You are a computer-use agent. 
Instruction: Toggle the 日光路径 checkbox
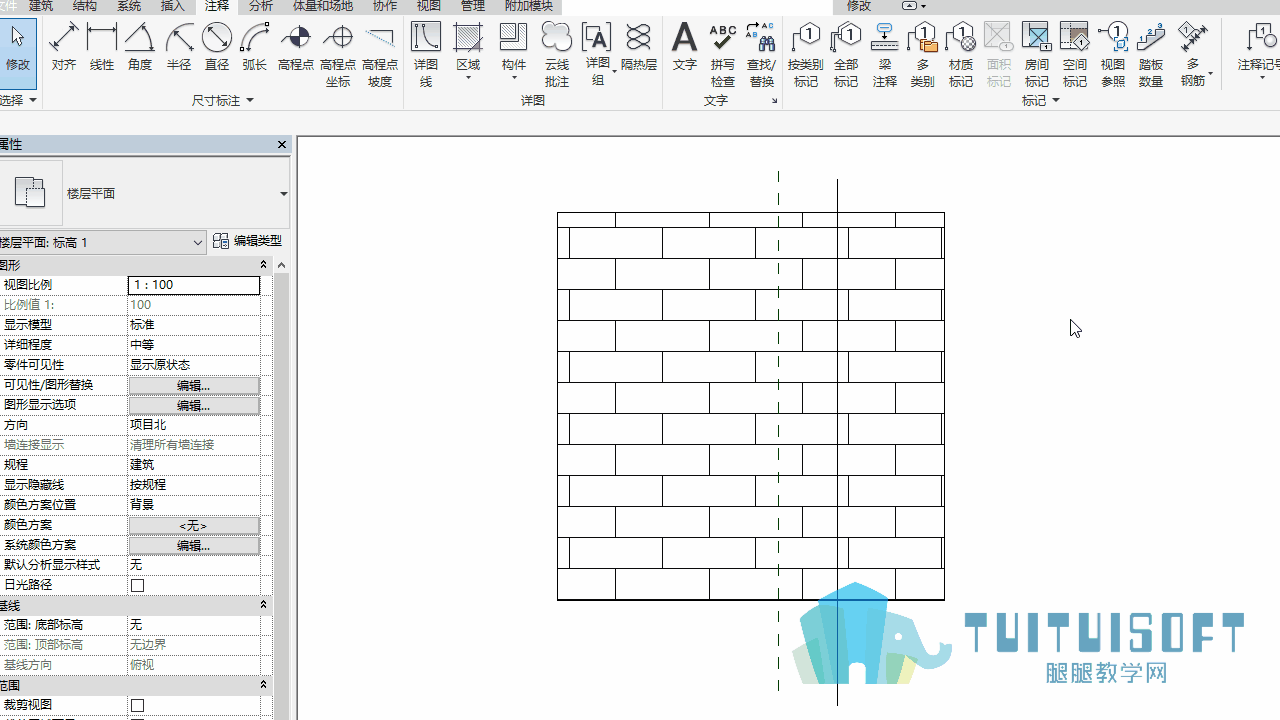138,585
